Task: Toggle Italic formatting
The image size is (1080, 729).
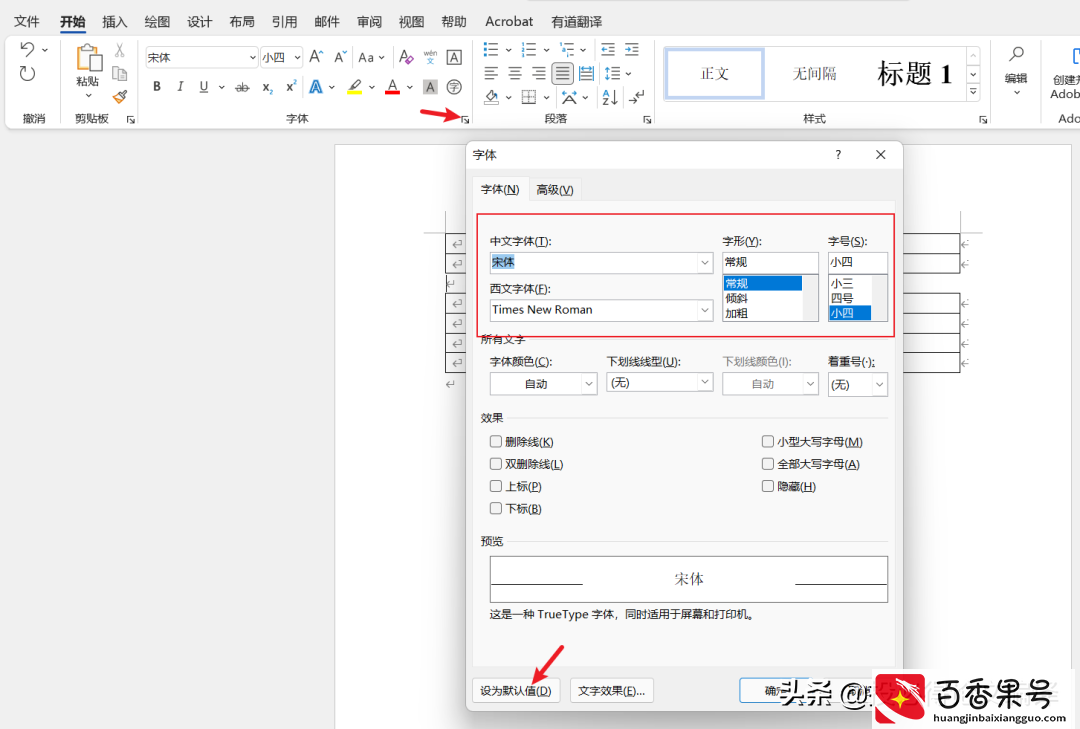Action: pyautogui.click(x=180, y=87)
